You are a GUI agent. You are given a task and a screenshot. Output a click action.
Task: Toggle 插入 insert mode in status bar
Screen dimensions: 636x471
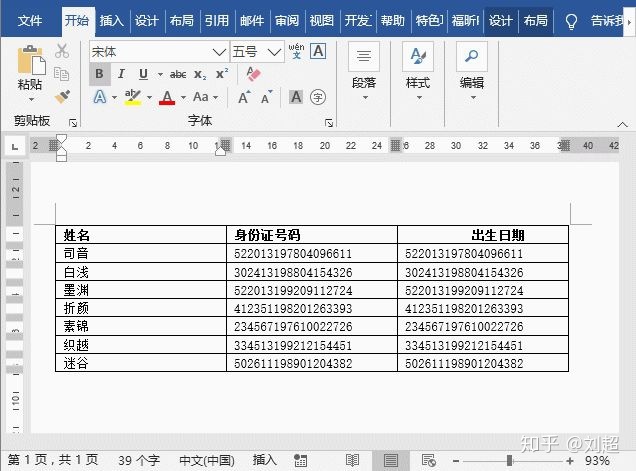[x=265, y=460]
